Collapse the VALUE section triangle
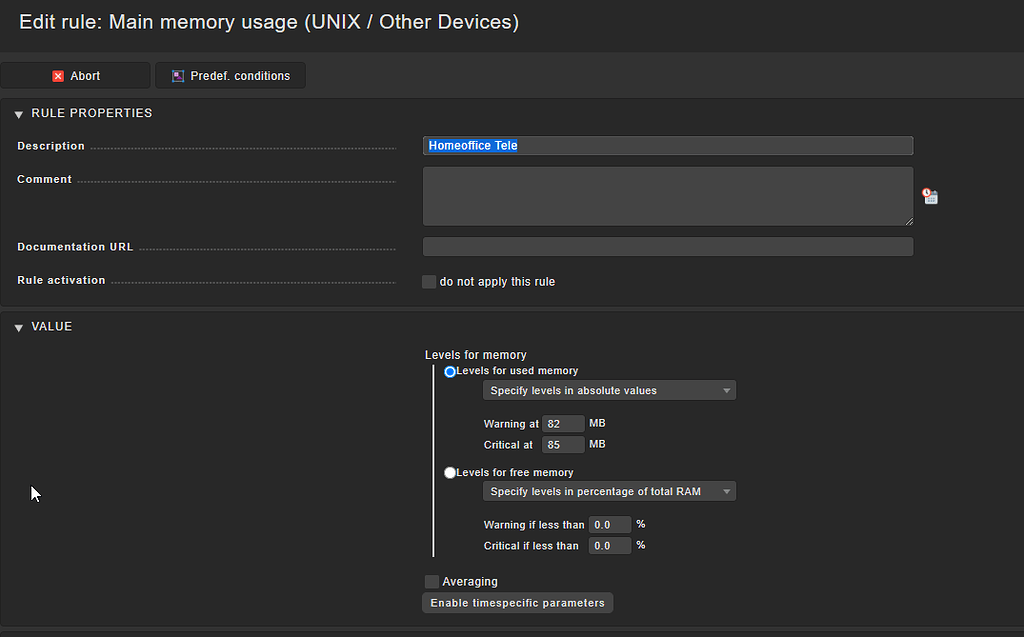1024x637 pixels. (19, 327)
